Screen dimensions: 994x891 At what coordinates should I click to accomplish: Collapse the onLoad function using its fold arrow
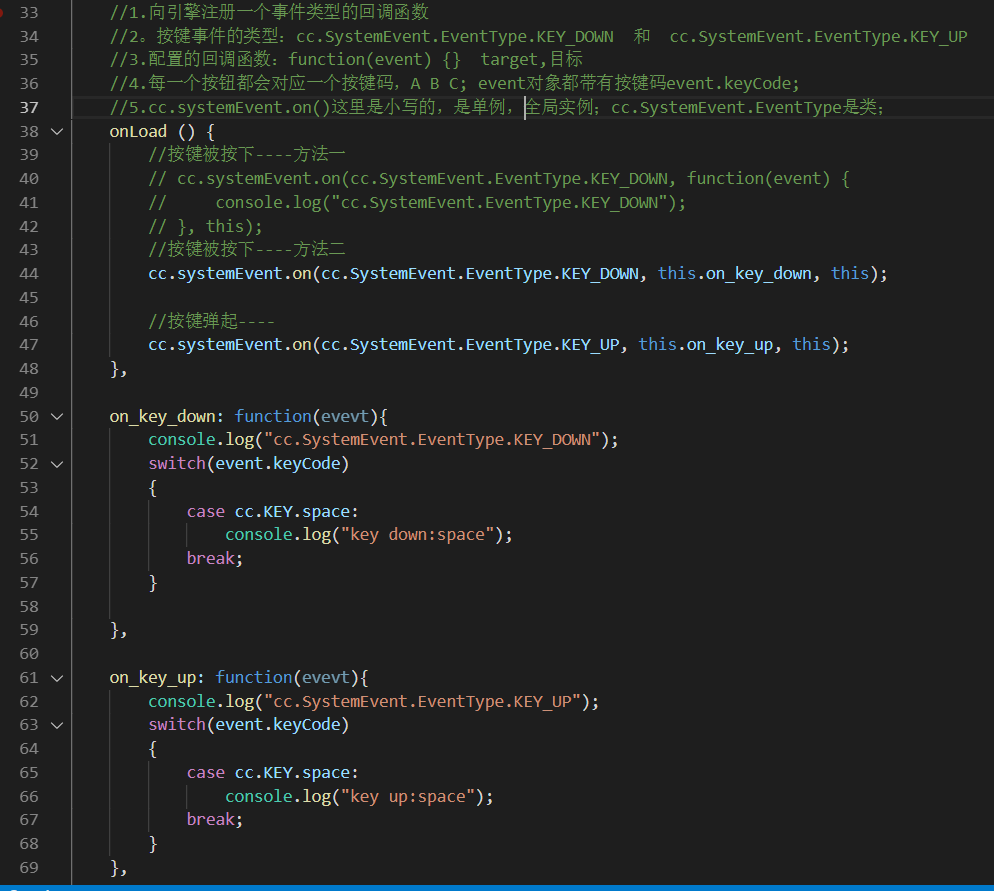click(57, 130)
